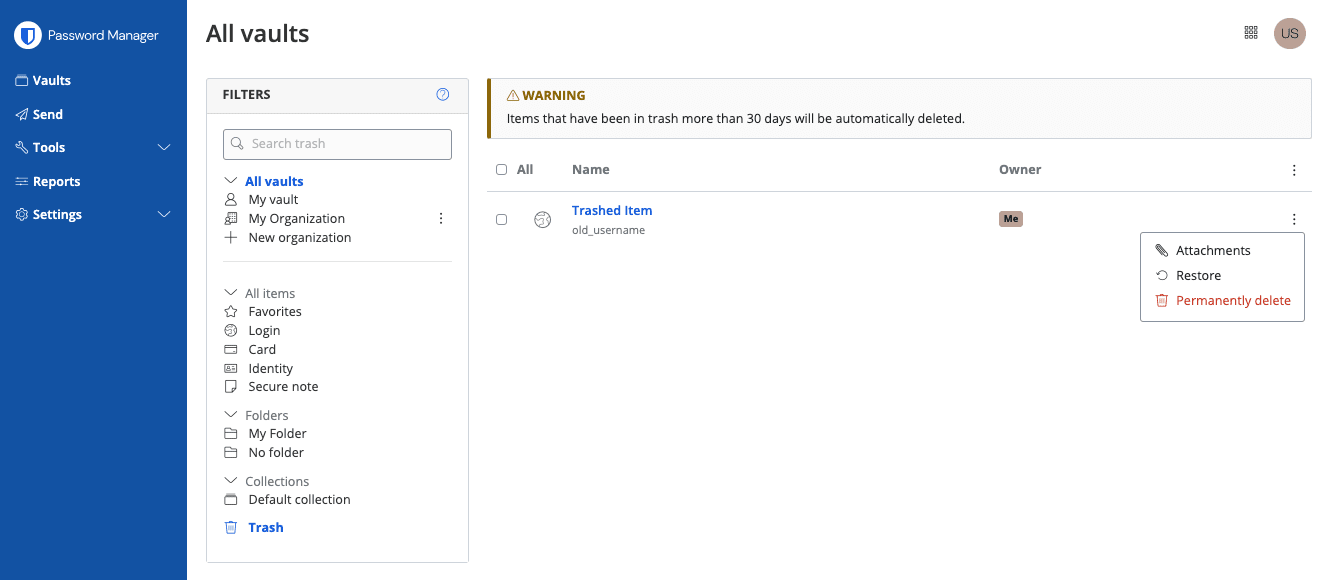This screenshot has width=1329, height=580.
Task: Click the Settings gear icon
Action: [21, 214]
